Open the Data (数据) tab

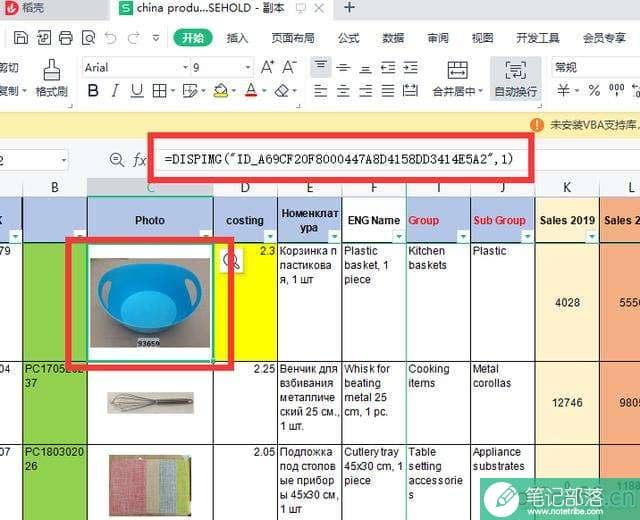[393, 38]
